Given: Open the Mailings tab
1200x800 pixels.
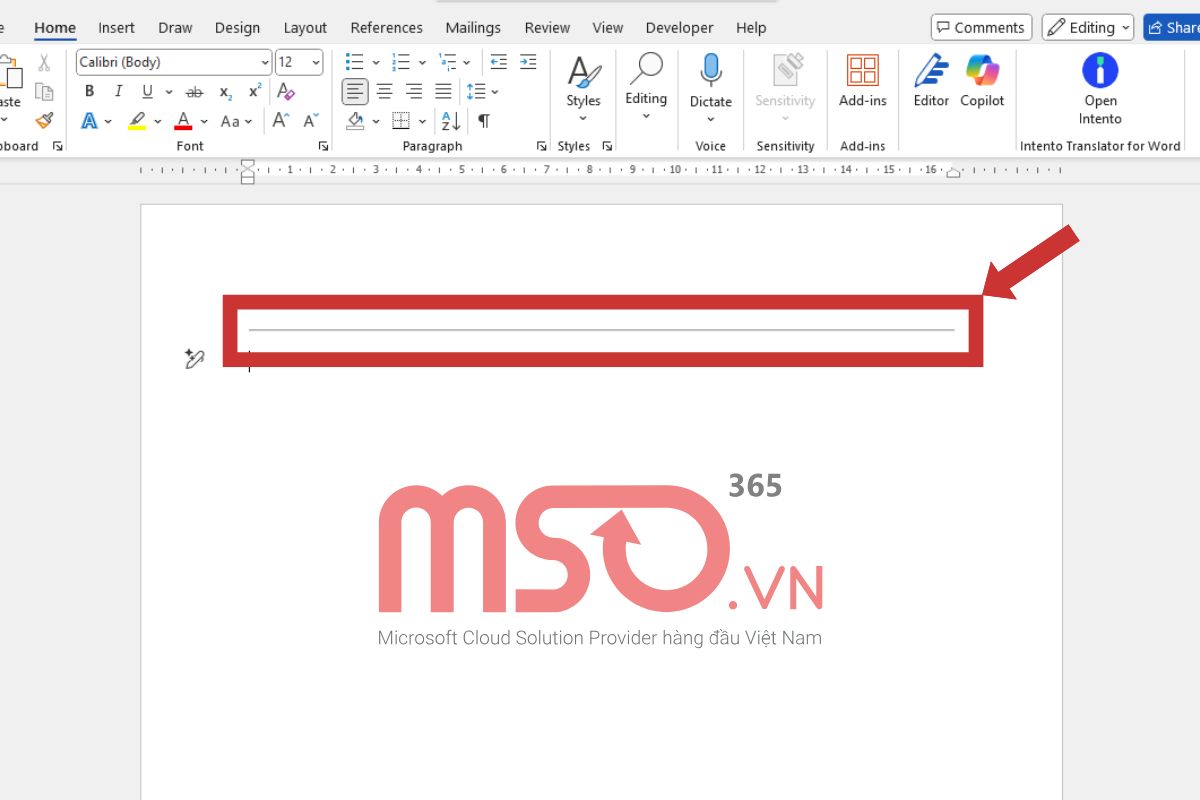Looking at the screenshot, I should tap(473, 28).
